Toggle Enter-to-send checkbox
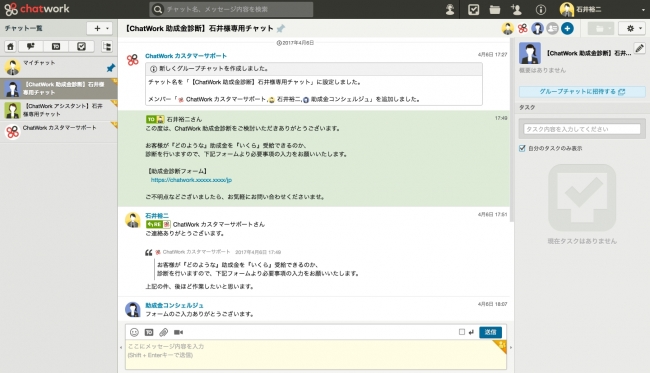 [462, 332]
